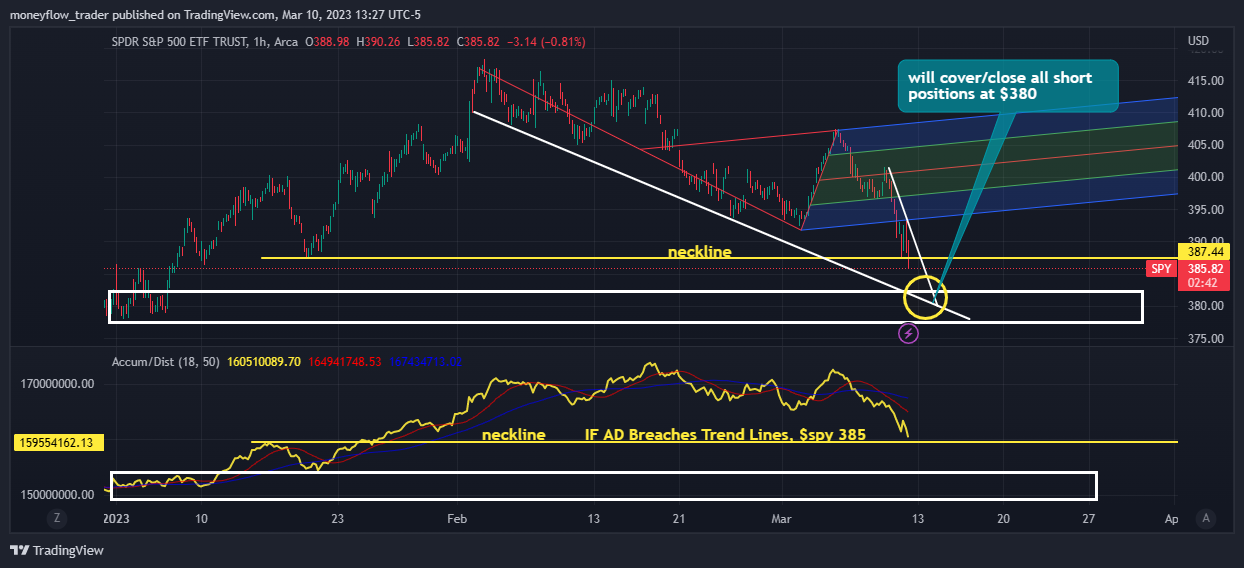Click the SPY symbol tag on price axis
The height and width of the screenshot is (568, 1244).
point(1161,269)
